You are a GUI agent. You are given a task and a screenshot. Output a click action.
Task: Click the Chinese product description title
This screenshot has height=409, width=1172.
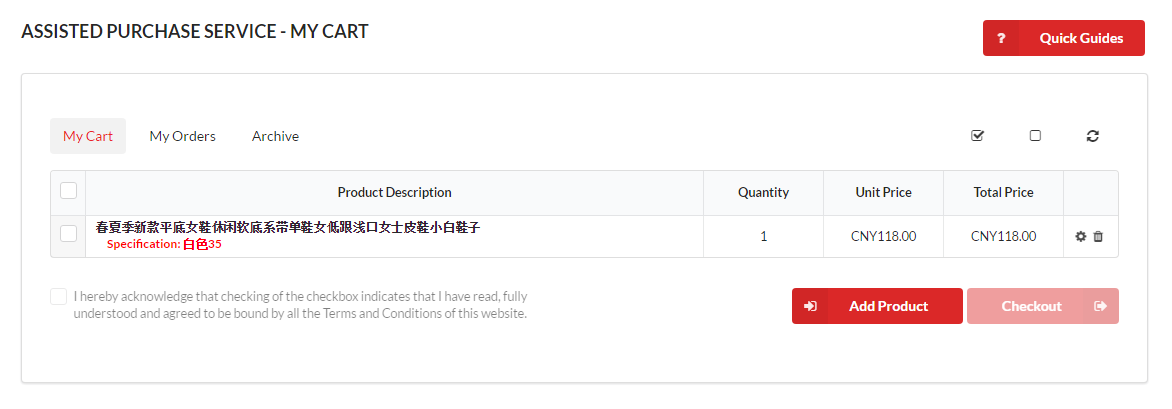(288, 227)
